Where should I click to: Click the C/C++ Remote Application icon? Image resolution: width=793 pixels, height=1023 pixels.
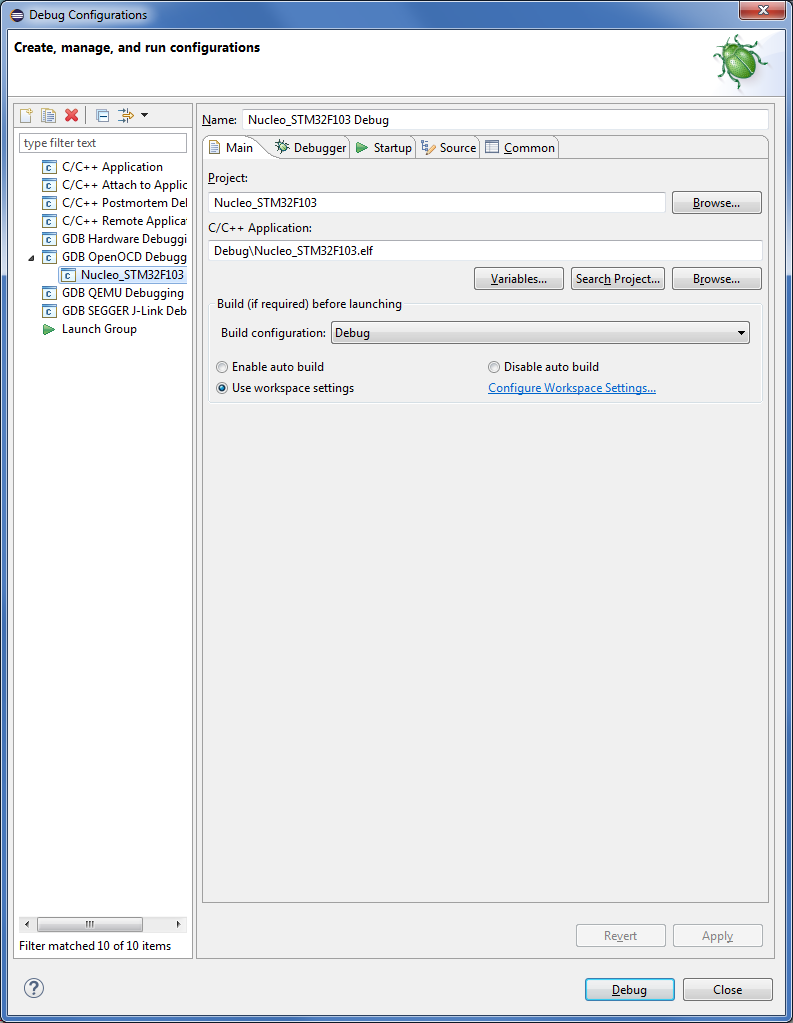coord(49,221)
